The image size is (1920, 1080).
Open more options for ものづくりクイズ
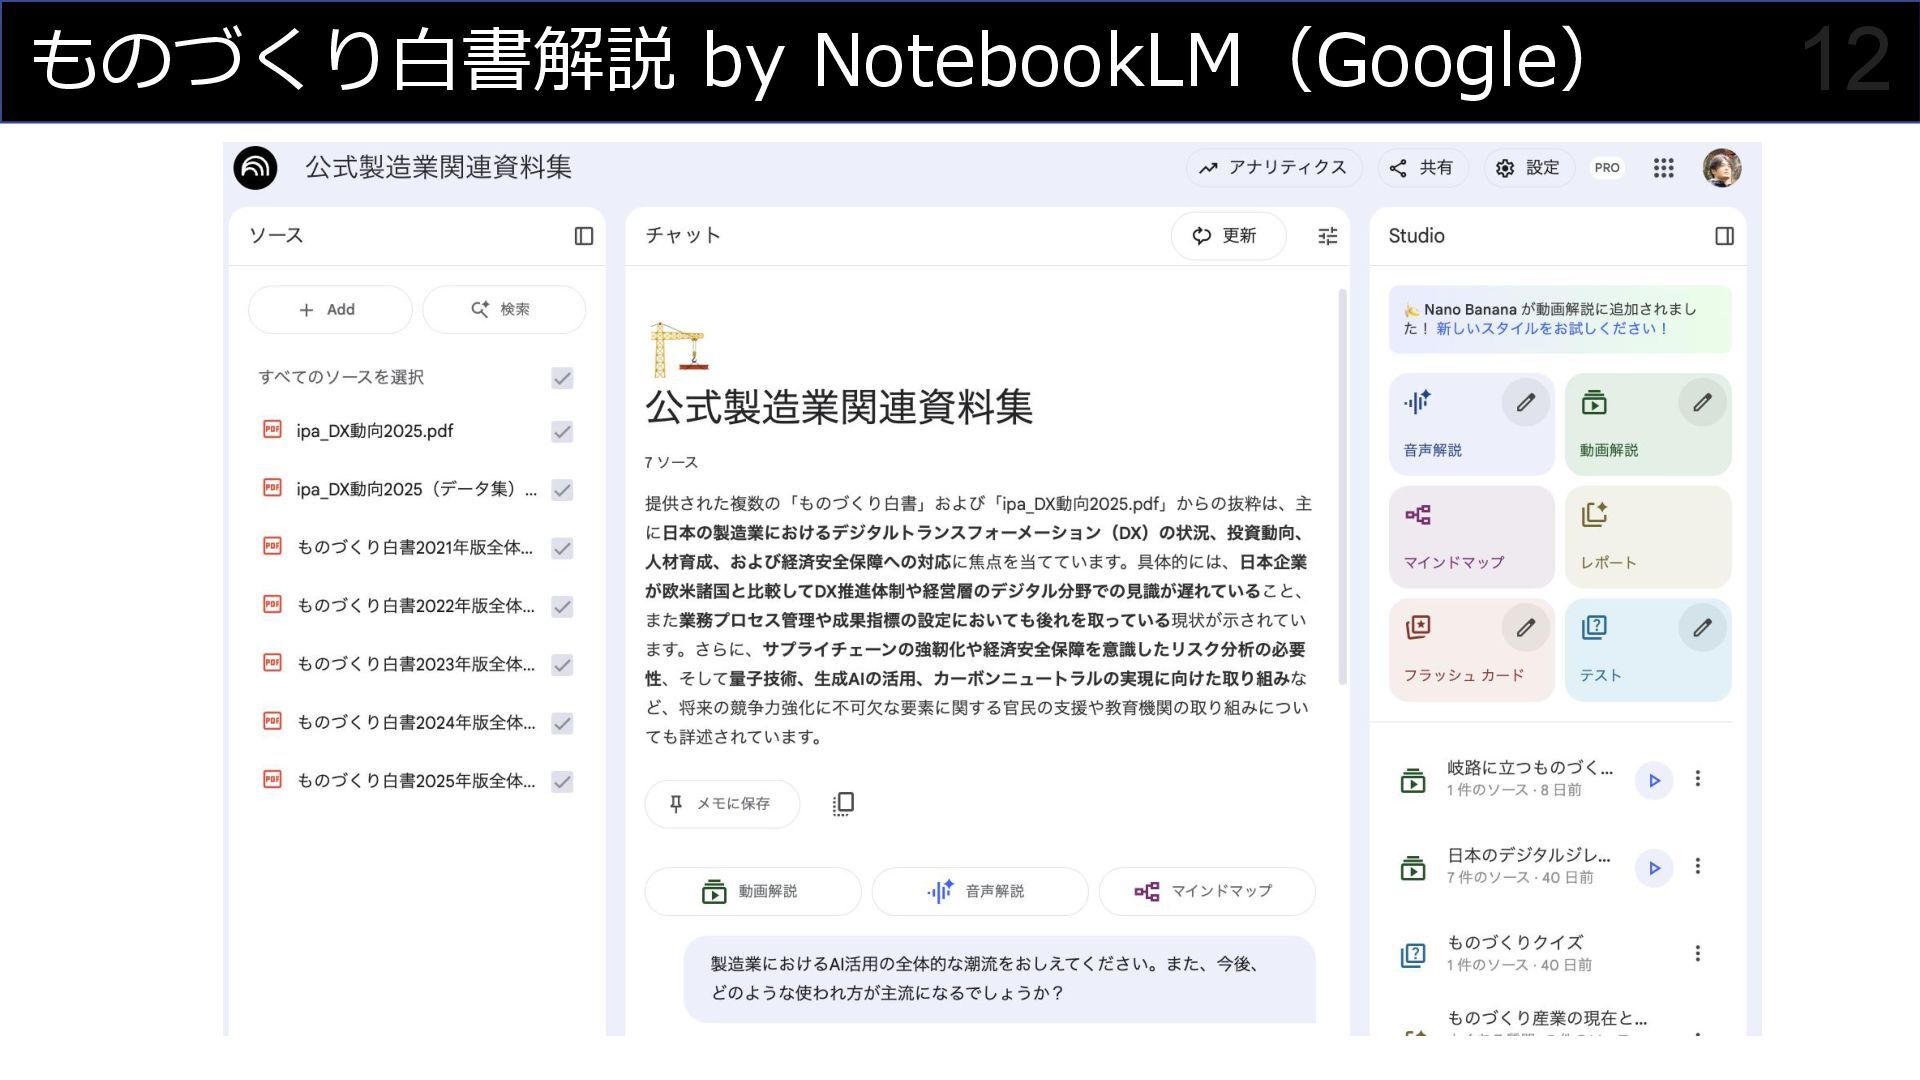tap(1697, 953)
